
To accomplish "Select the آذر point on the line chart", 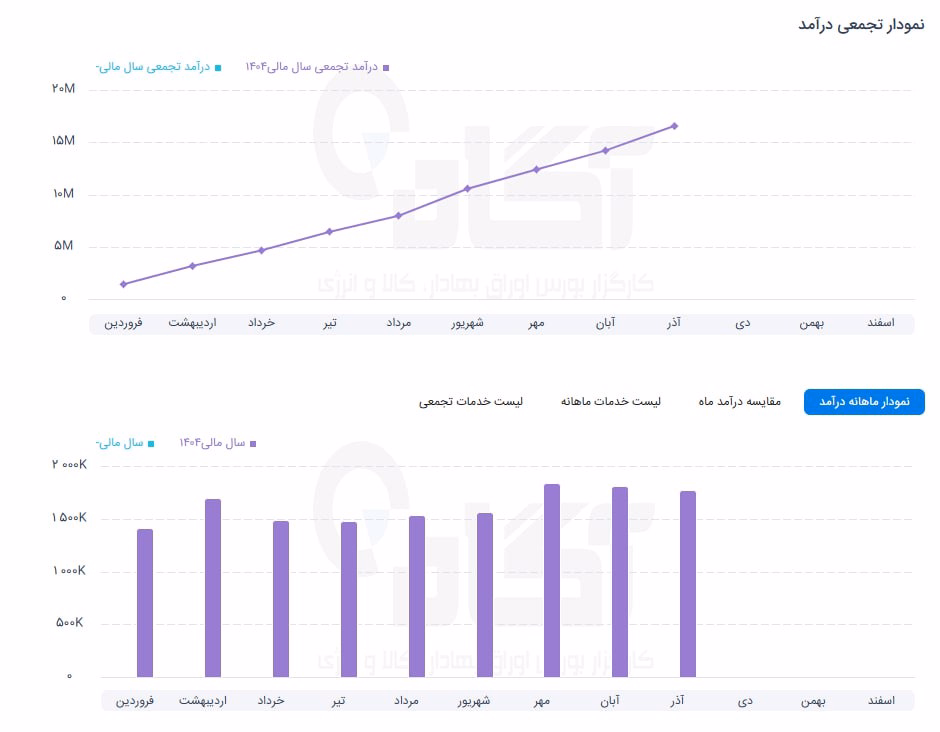I will (x=674, y=126).
